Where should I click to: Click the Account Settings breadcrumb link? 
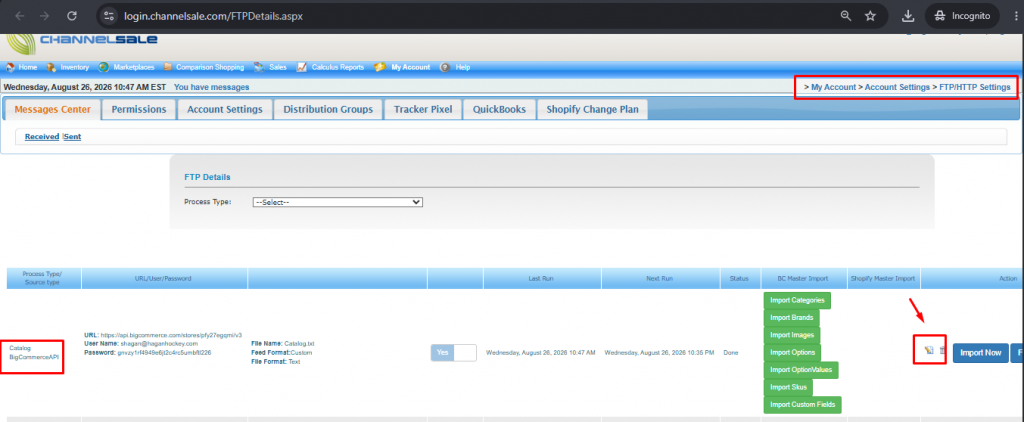tap(897, 87)
